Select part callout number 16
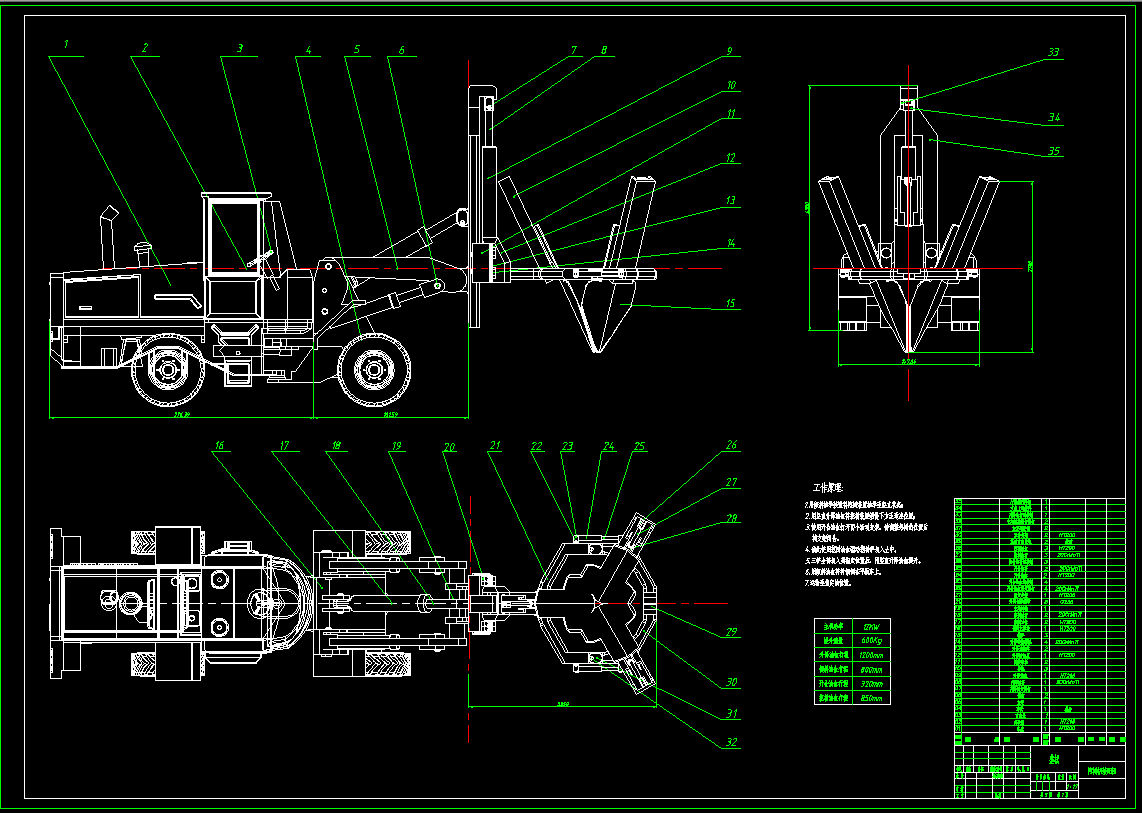This screenshot has width=1142, height=813. [219, 445]
